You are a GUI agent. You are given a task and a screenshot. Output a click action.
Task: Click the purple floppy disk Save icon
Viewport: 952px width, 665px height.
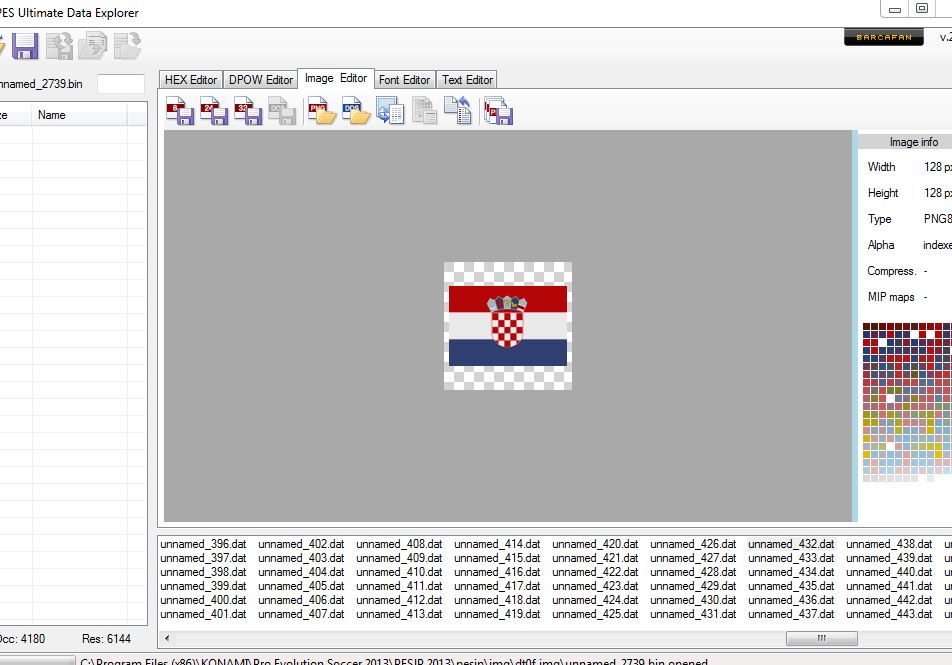25,46
